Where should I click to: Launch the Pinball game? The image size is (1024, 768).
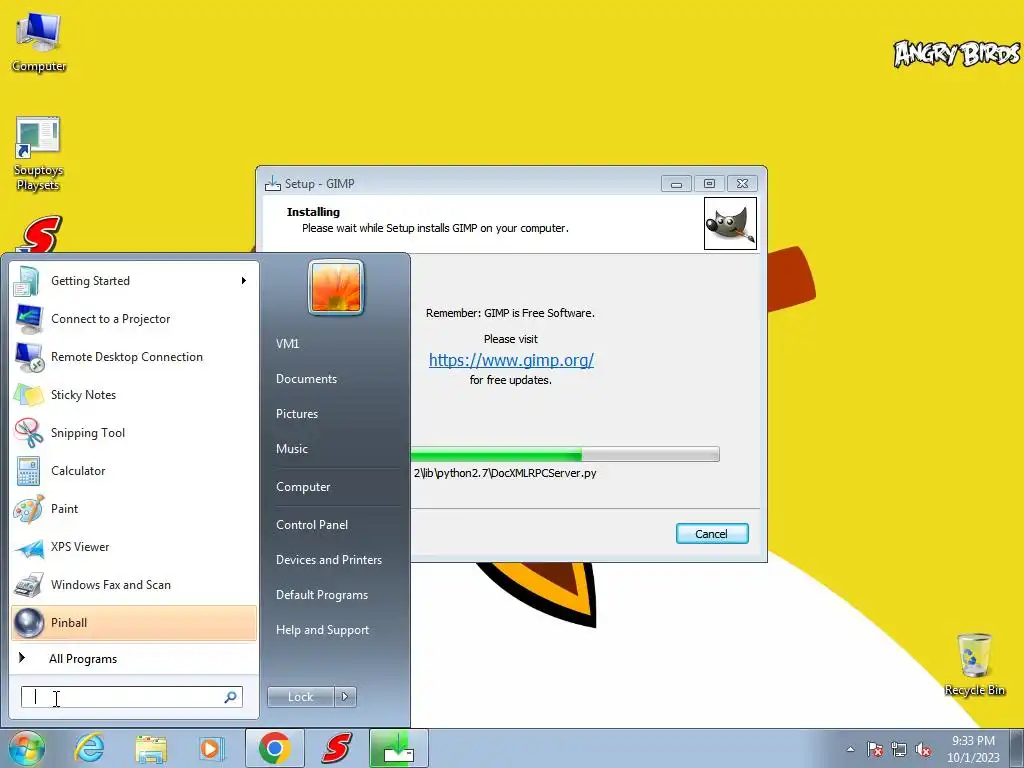pyautogui.click(x=135, y=622)
